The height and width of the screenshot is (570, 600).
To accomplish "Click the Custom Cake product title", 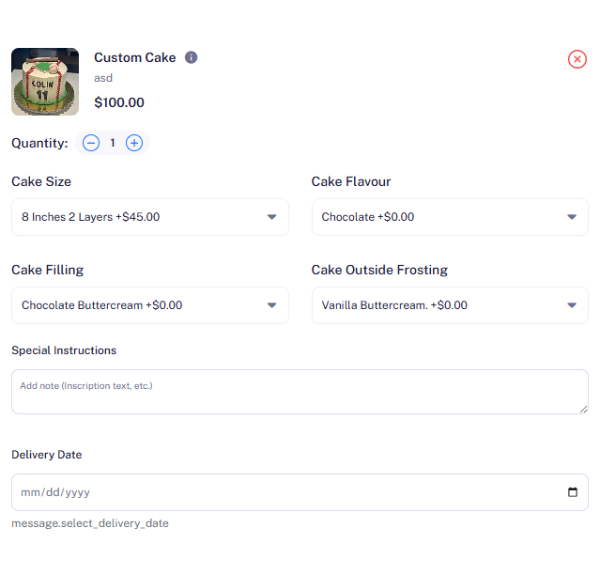I will tap(135, 58).
